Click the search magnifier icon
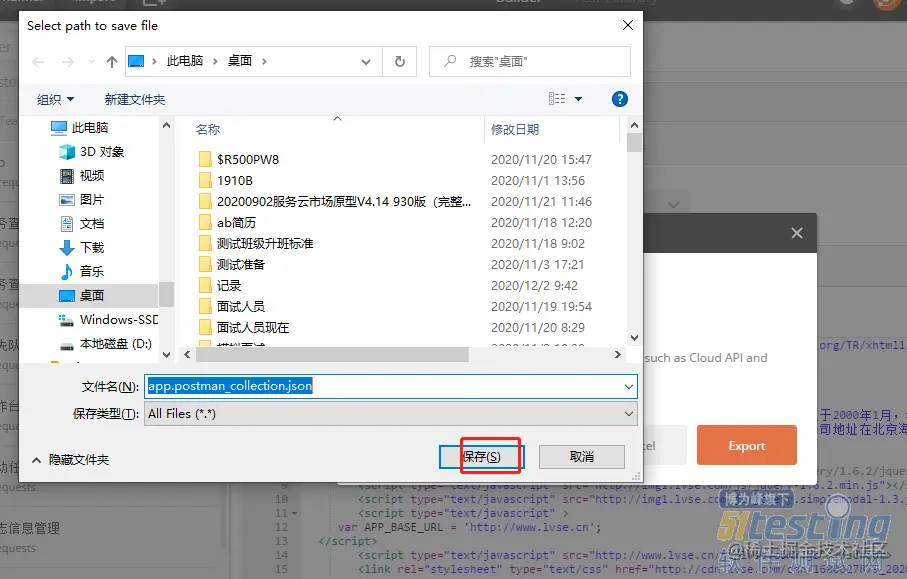The width and height of the screenshot is (907, 579). point(450,61)
